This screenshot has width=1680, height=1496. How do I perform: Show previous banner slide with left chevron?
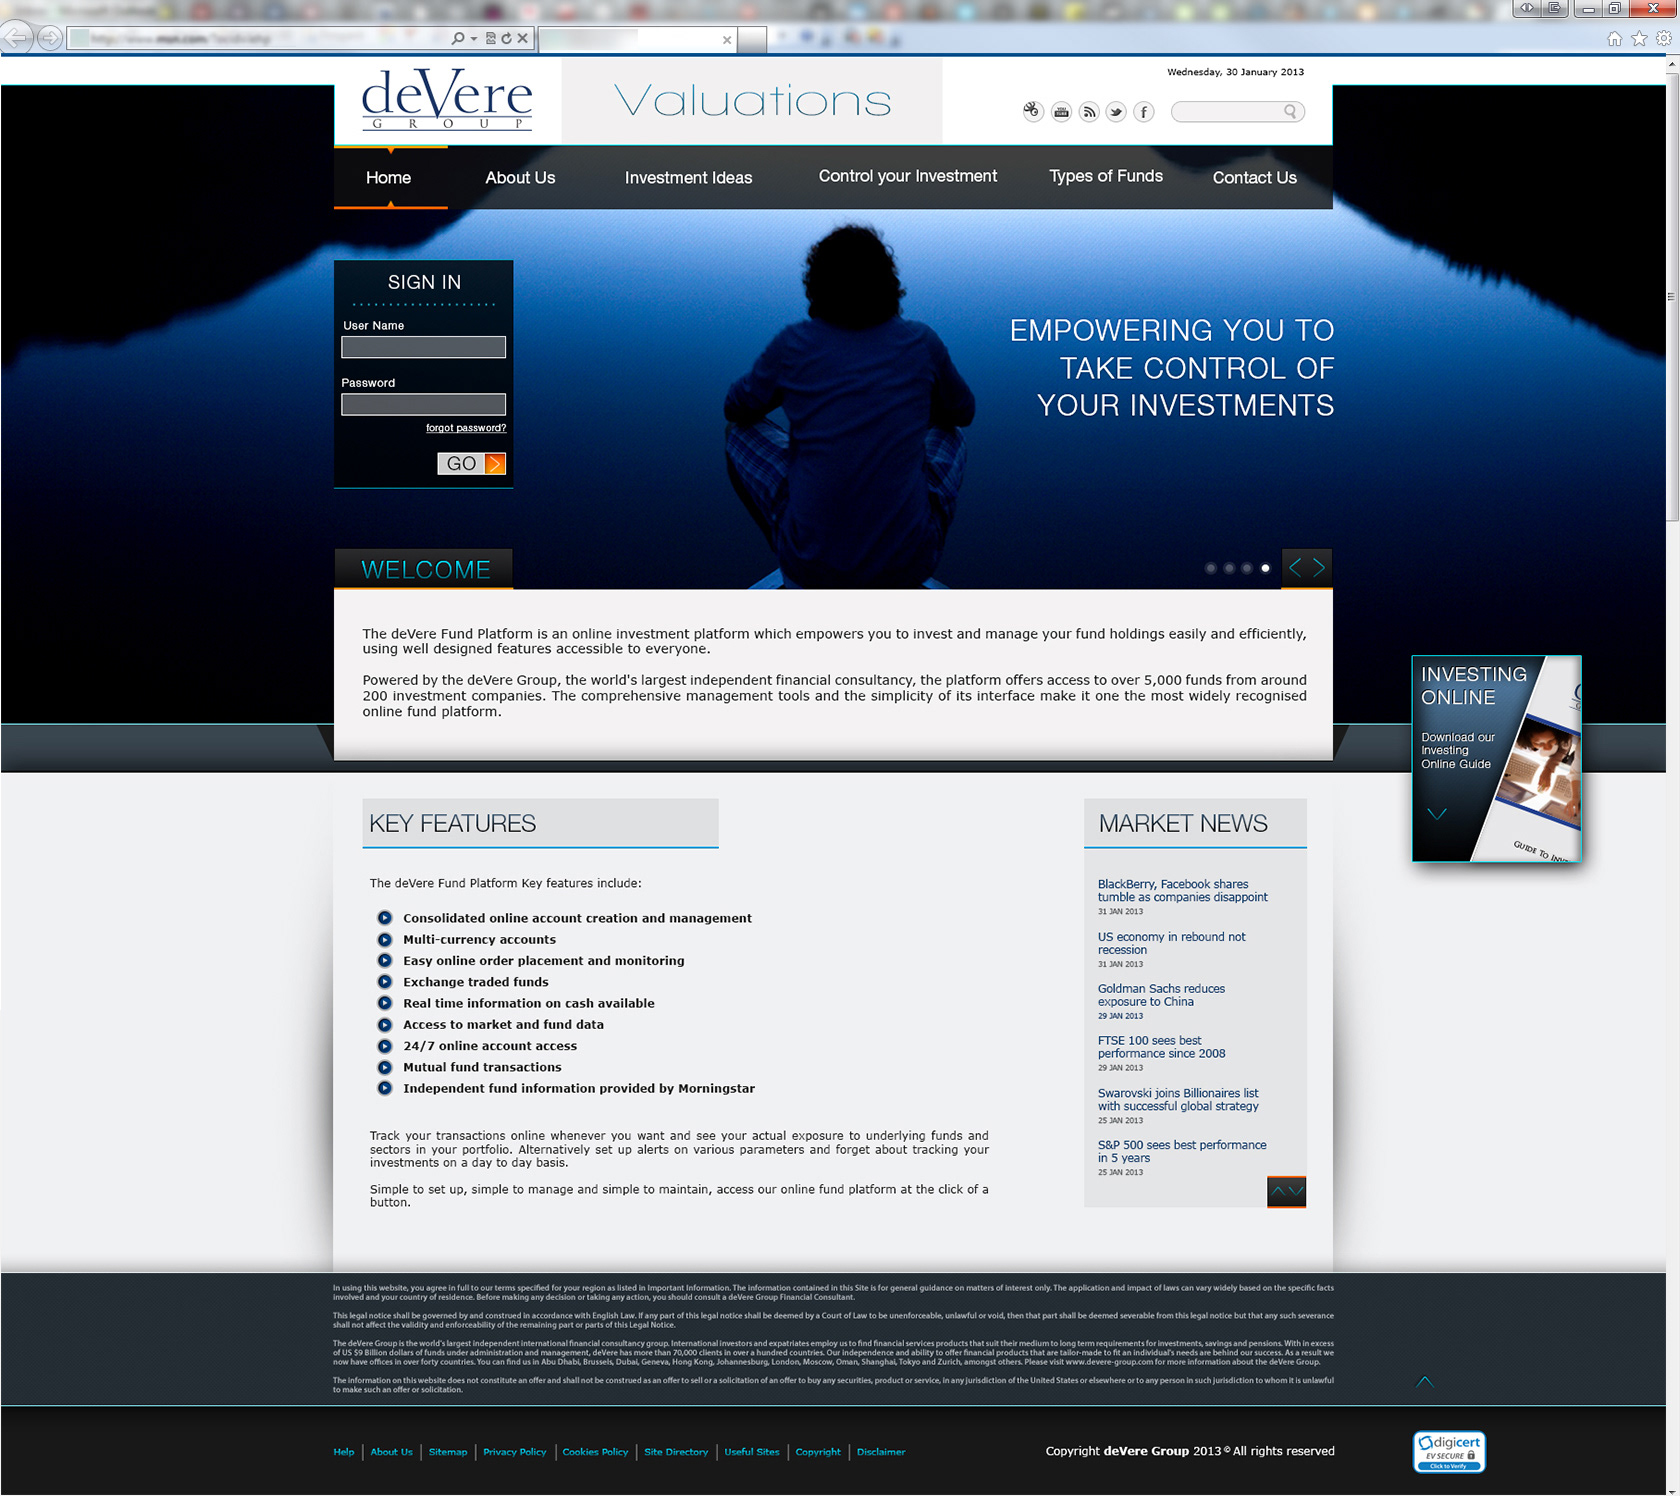pyautogui.click(x=1295, y=568)
